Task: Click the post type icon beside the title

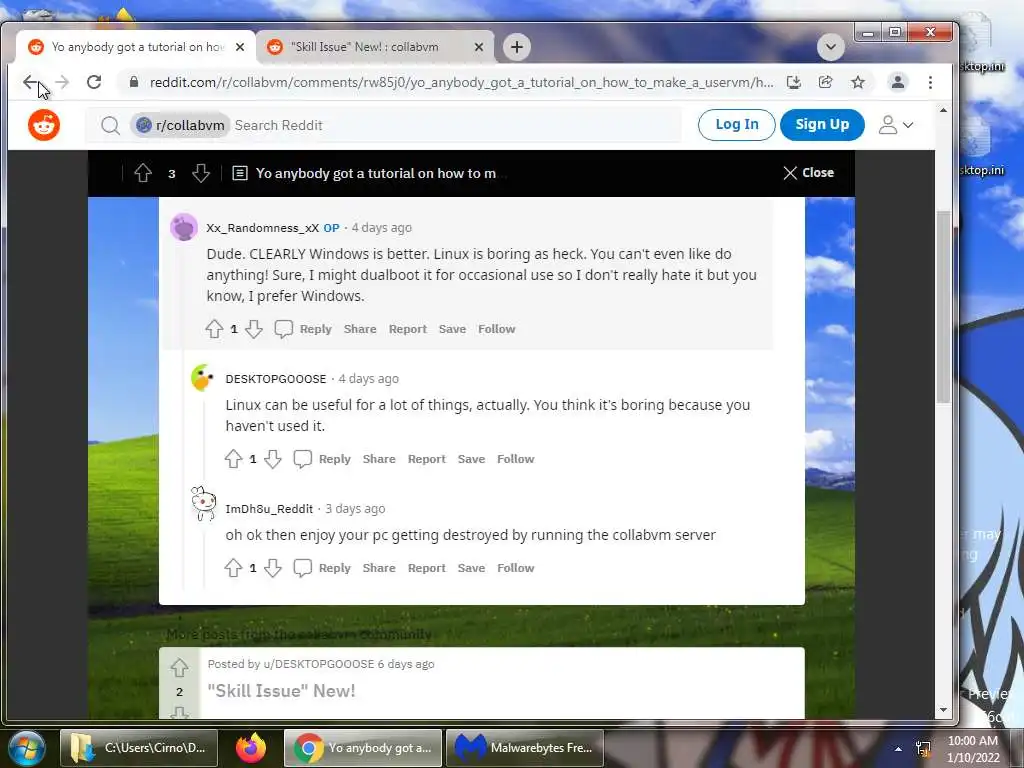Action: [240, 173]
